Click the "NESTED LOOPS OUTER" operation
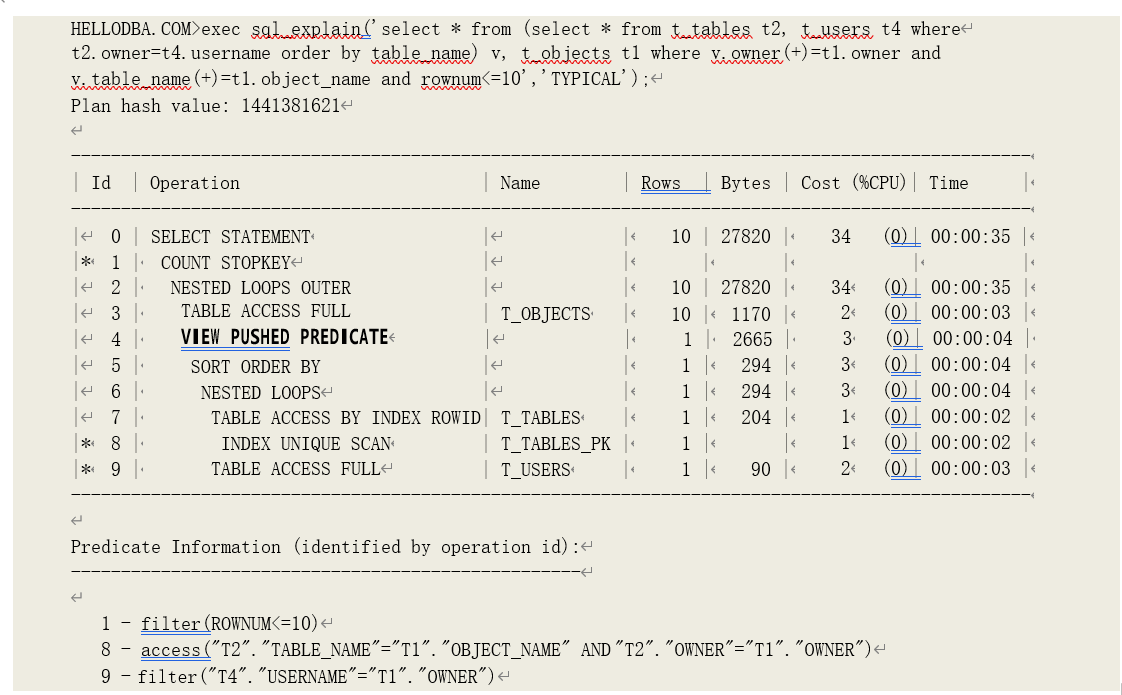 click(260, 288)
